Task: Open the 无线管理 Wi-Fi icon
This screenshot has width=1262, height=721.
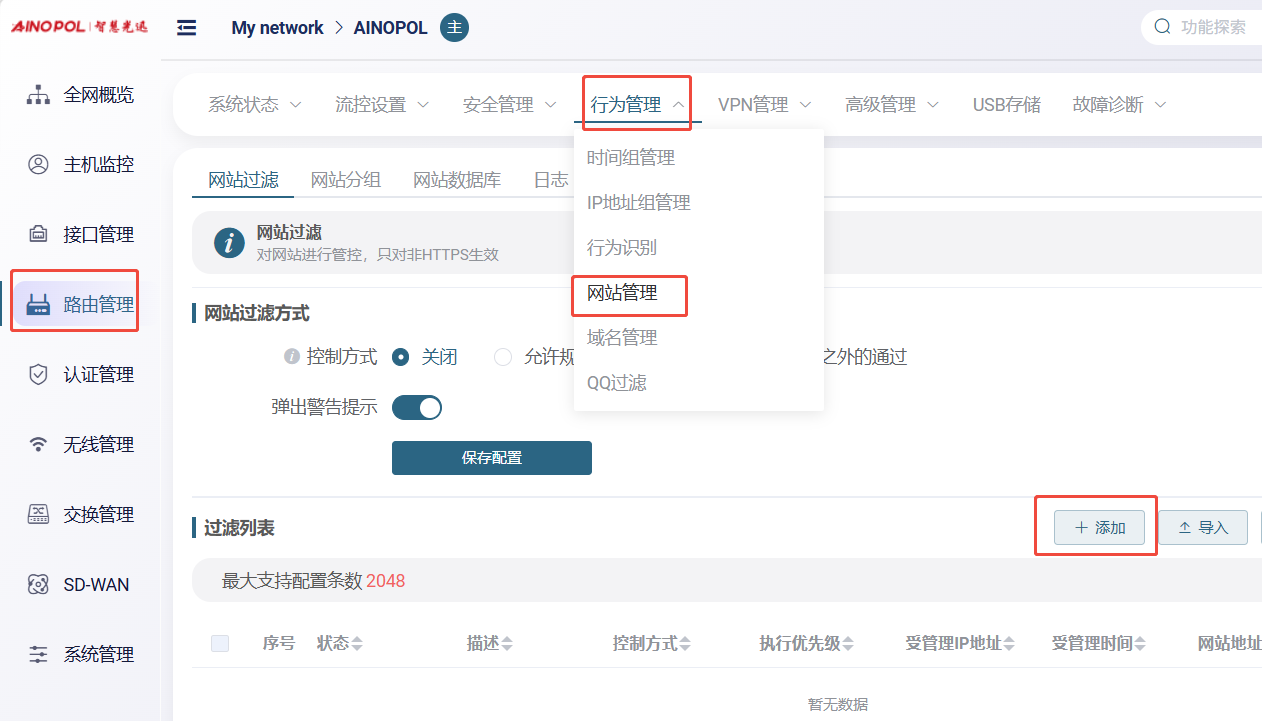Action: (38, 445)
